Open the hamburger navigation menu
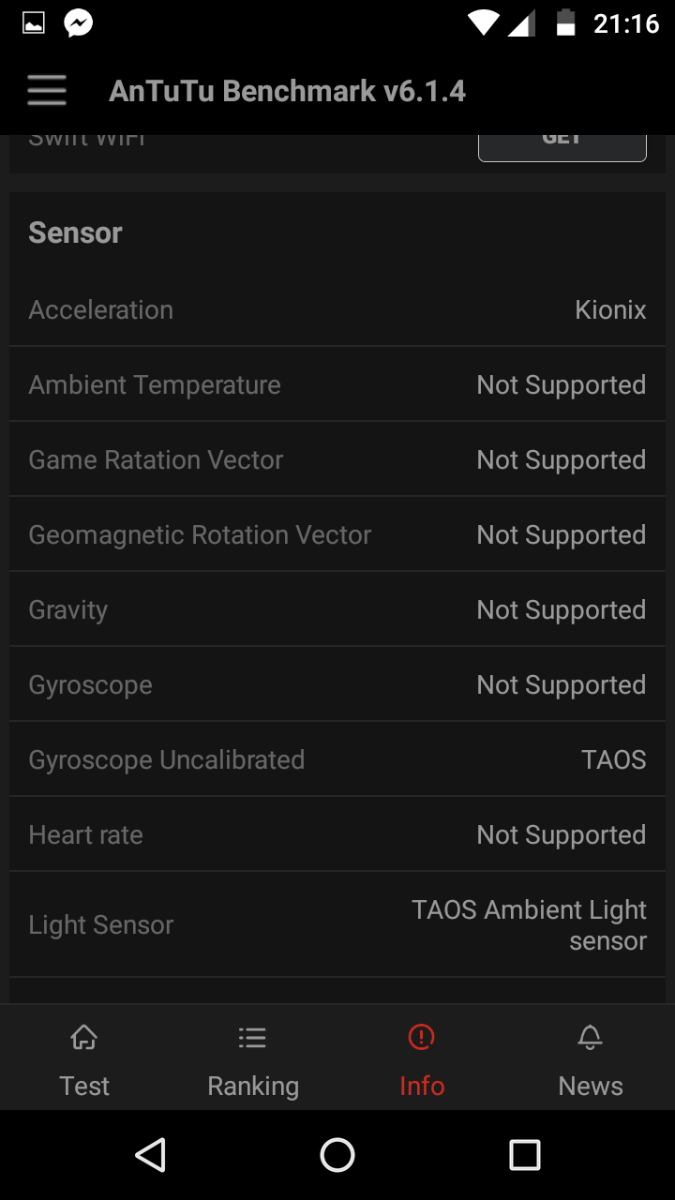The image size is (675, 1200). point(47,91)
